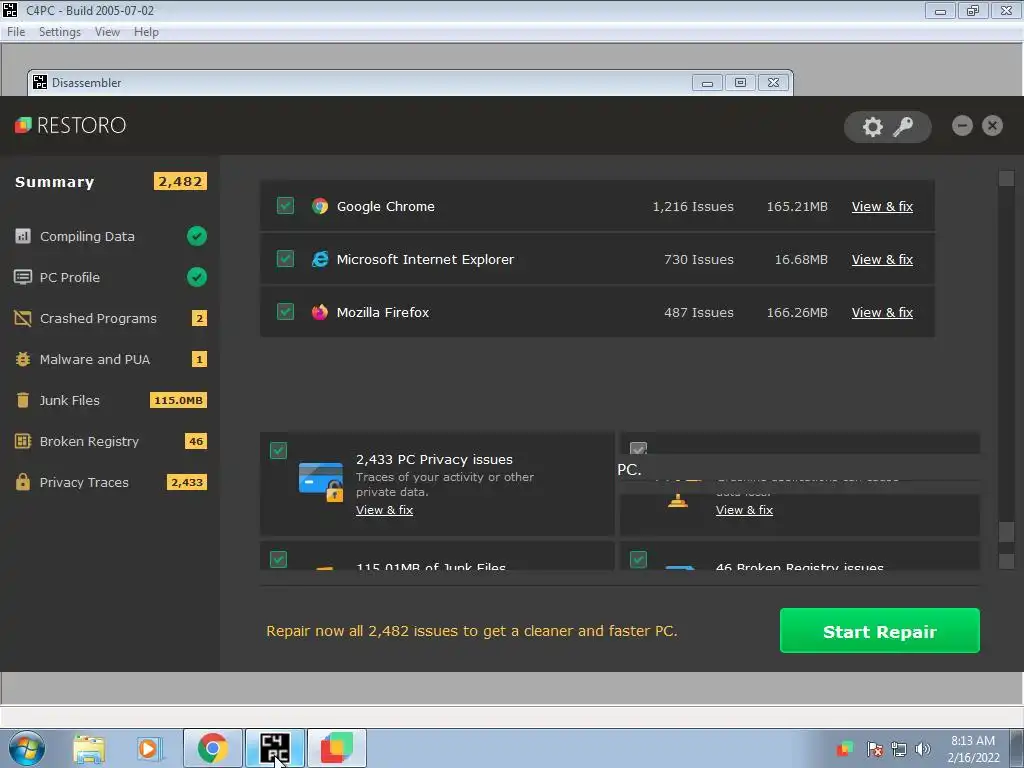
Task: Click View & fix in right card
Action: [744, 510]
